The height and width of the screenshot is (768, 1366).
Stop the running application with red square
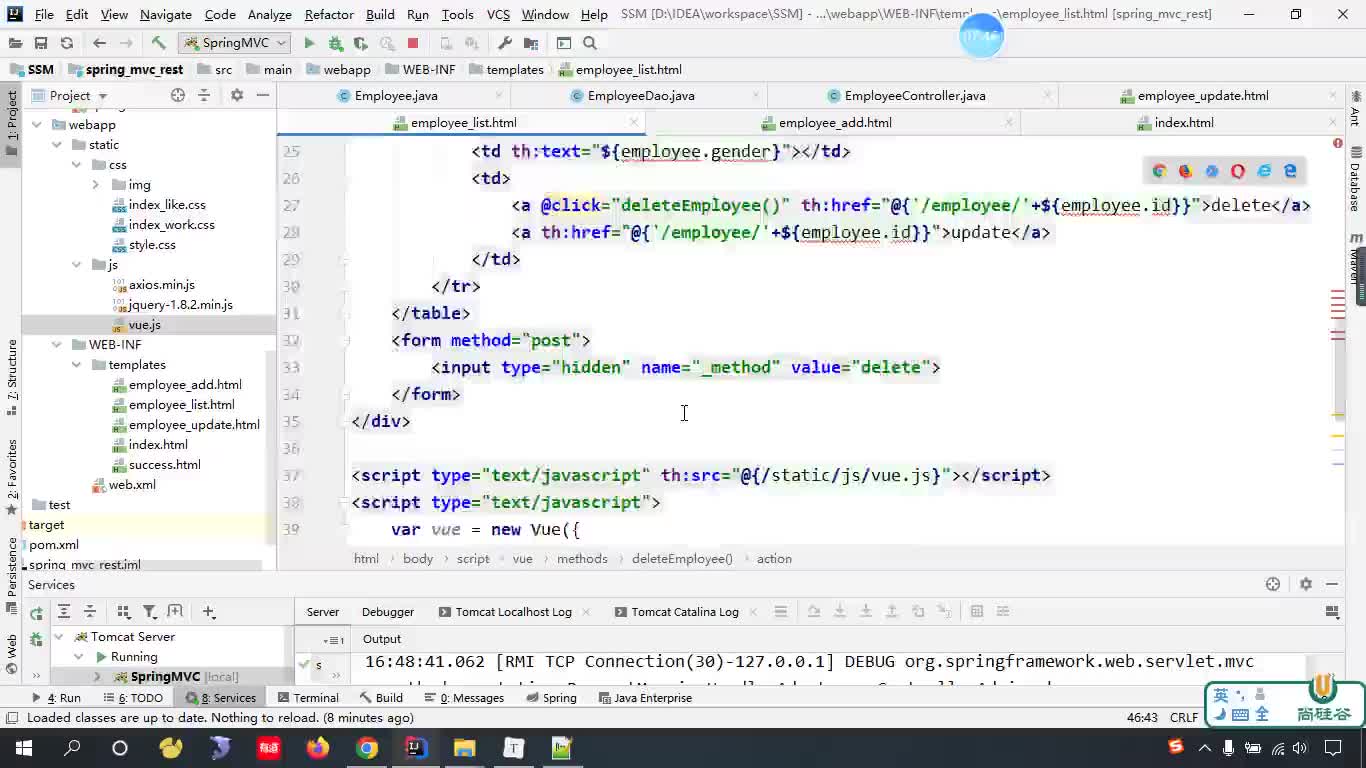pos(412,43)
